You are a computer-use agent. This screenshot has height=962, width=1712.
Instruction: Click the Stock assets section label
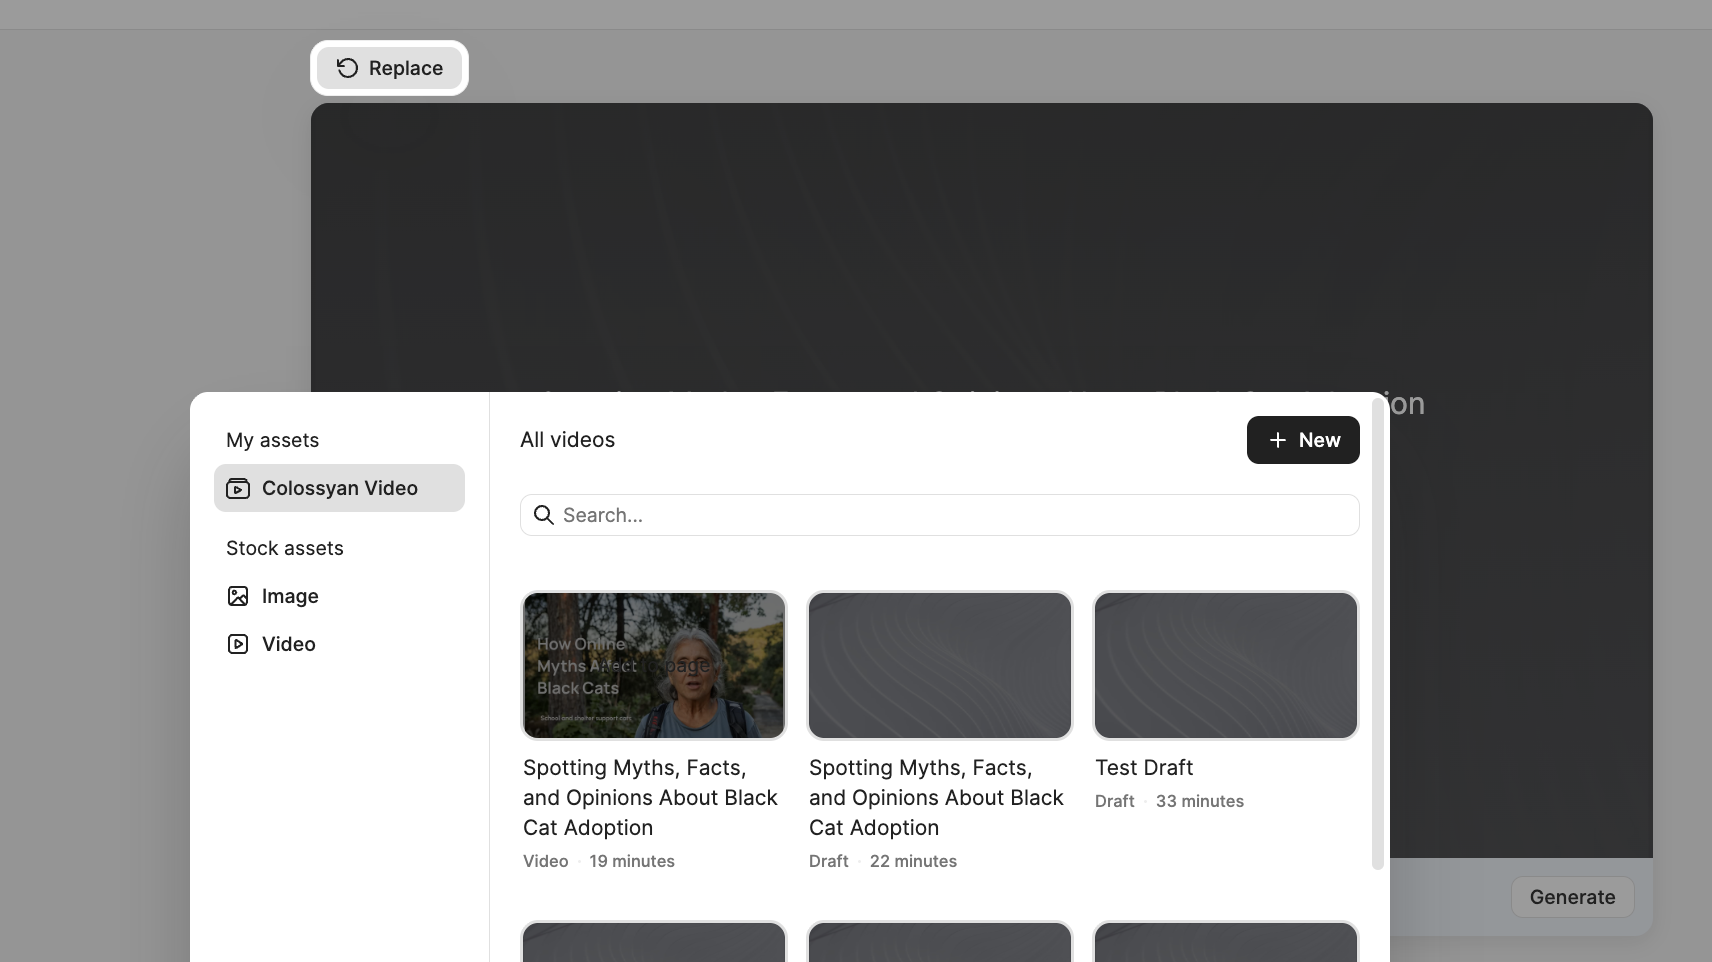click(285, 548)
